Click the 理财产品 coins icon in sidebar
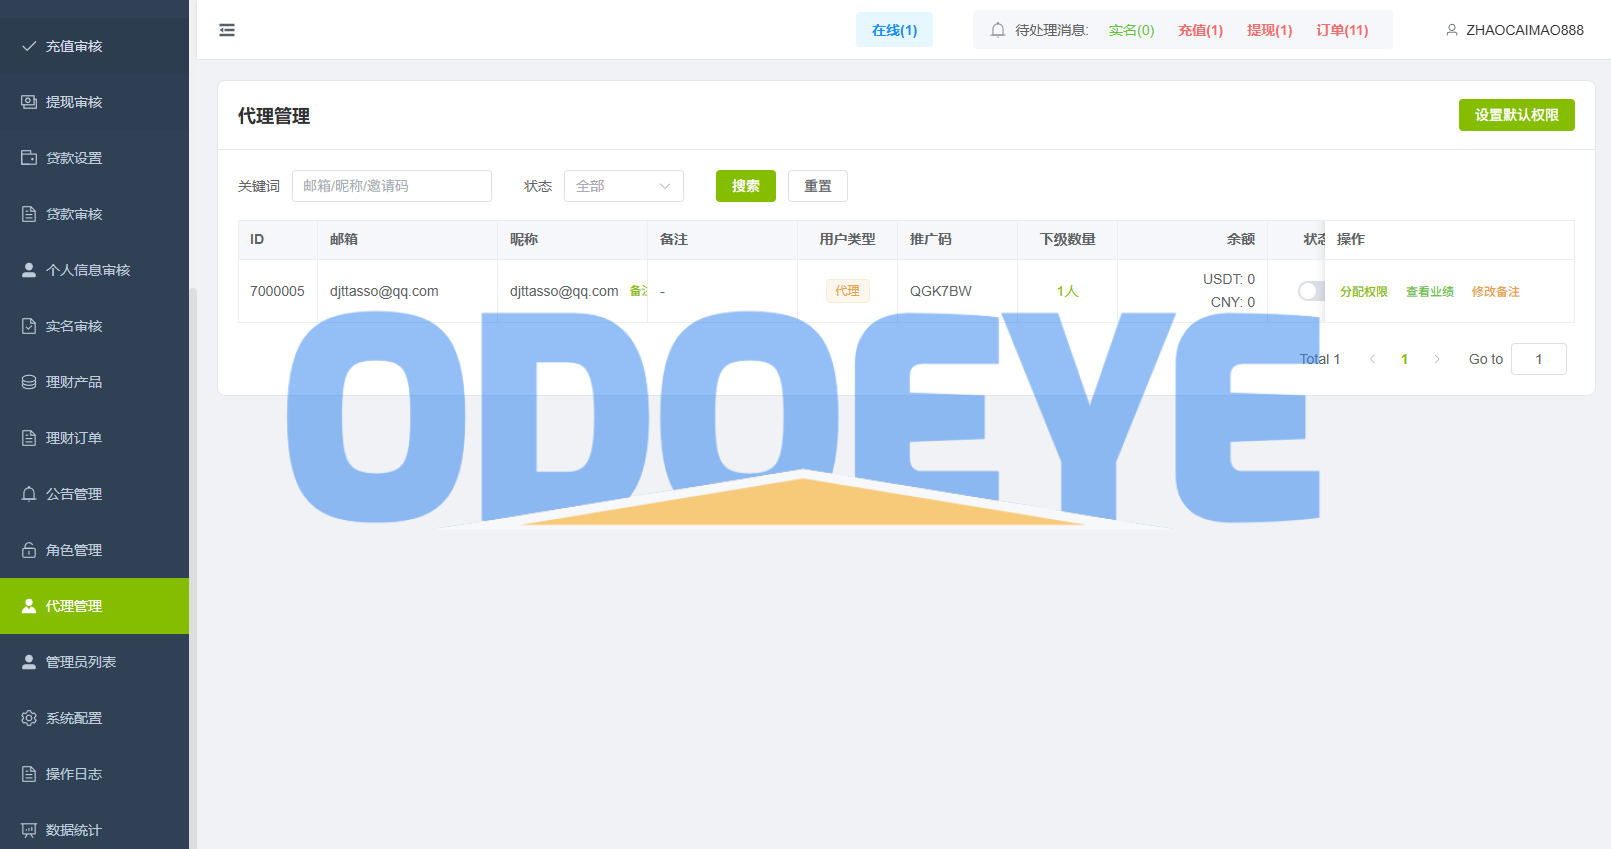 point(29,382)
